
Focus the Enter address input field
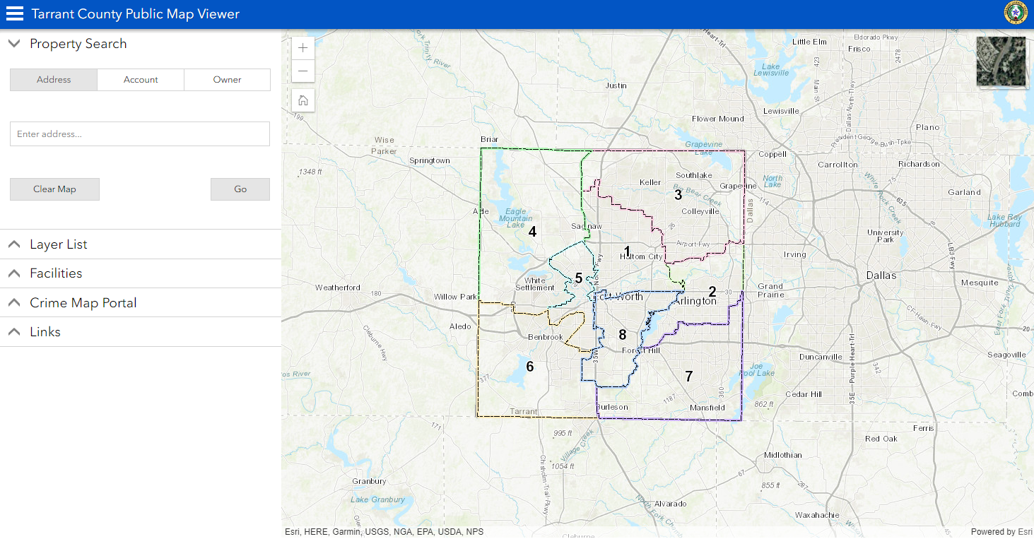[140, 134]
